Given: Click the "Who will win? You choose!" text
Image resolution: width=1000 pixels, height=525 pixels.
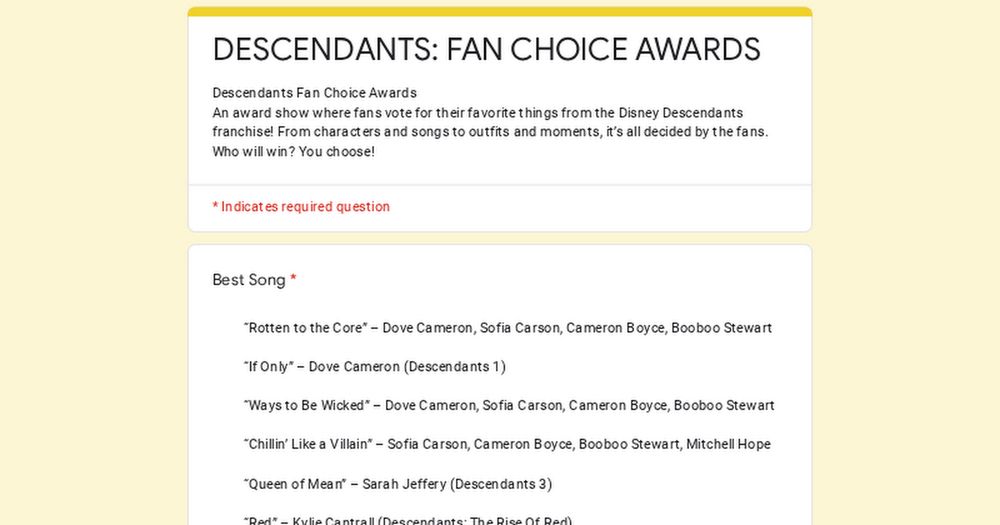Looking at the screenshot, I should coord(293,152).
